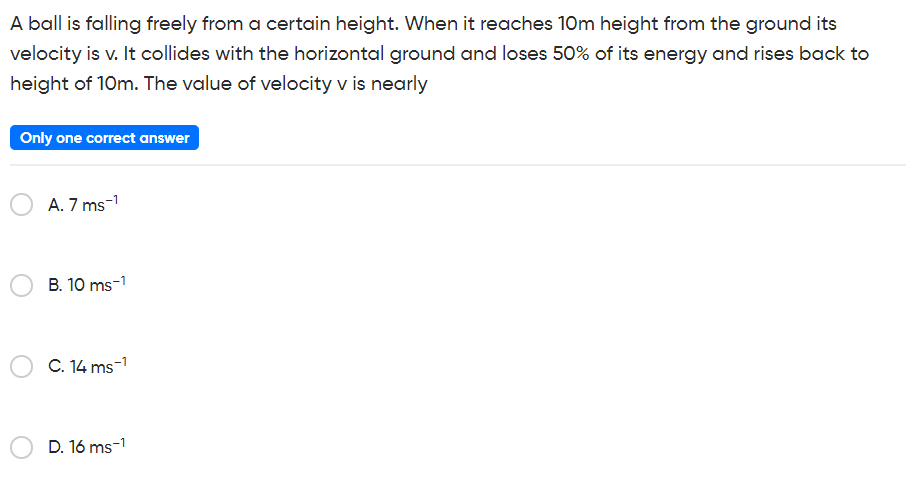The image size is (924, 481).
Task: Select the radio button for option B
Action: tap(22, 285)
